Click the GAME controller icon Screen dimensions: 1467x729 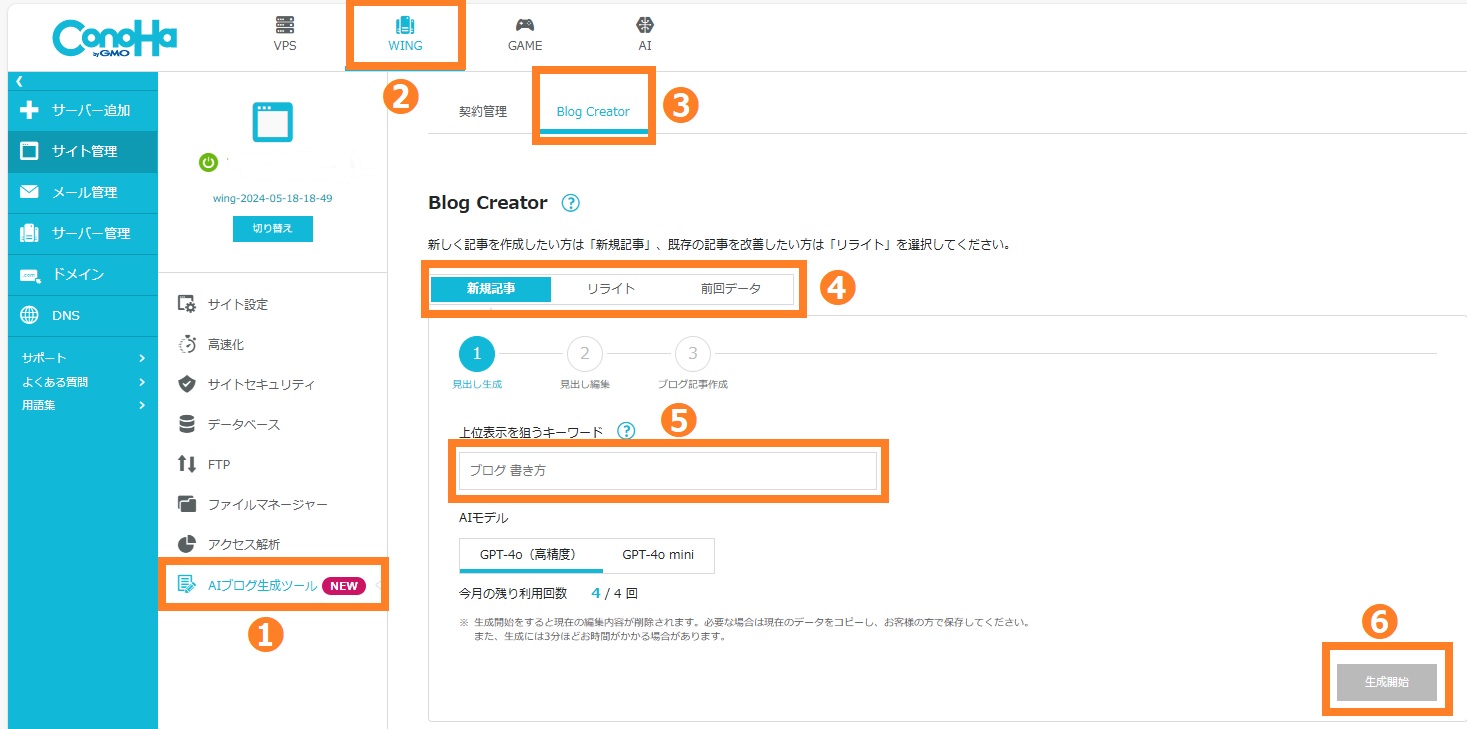coord(525,24)
